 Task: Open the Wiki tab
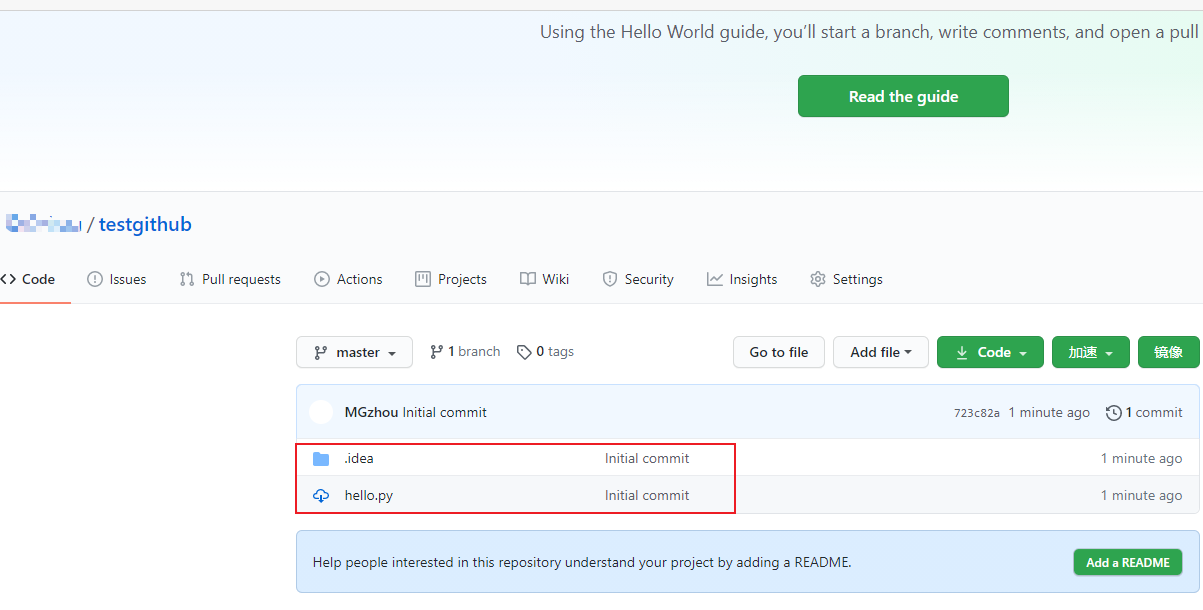pos(545,279)
